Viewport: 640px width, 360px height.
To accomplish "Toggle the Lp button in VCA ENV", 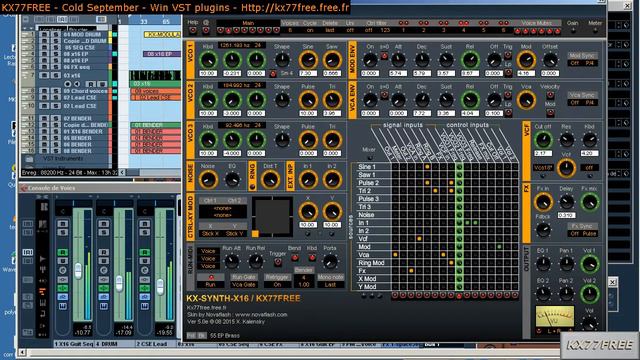I will 508,112.
